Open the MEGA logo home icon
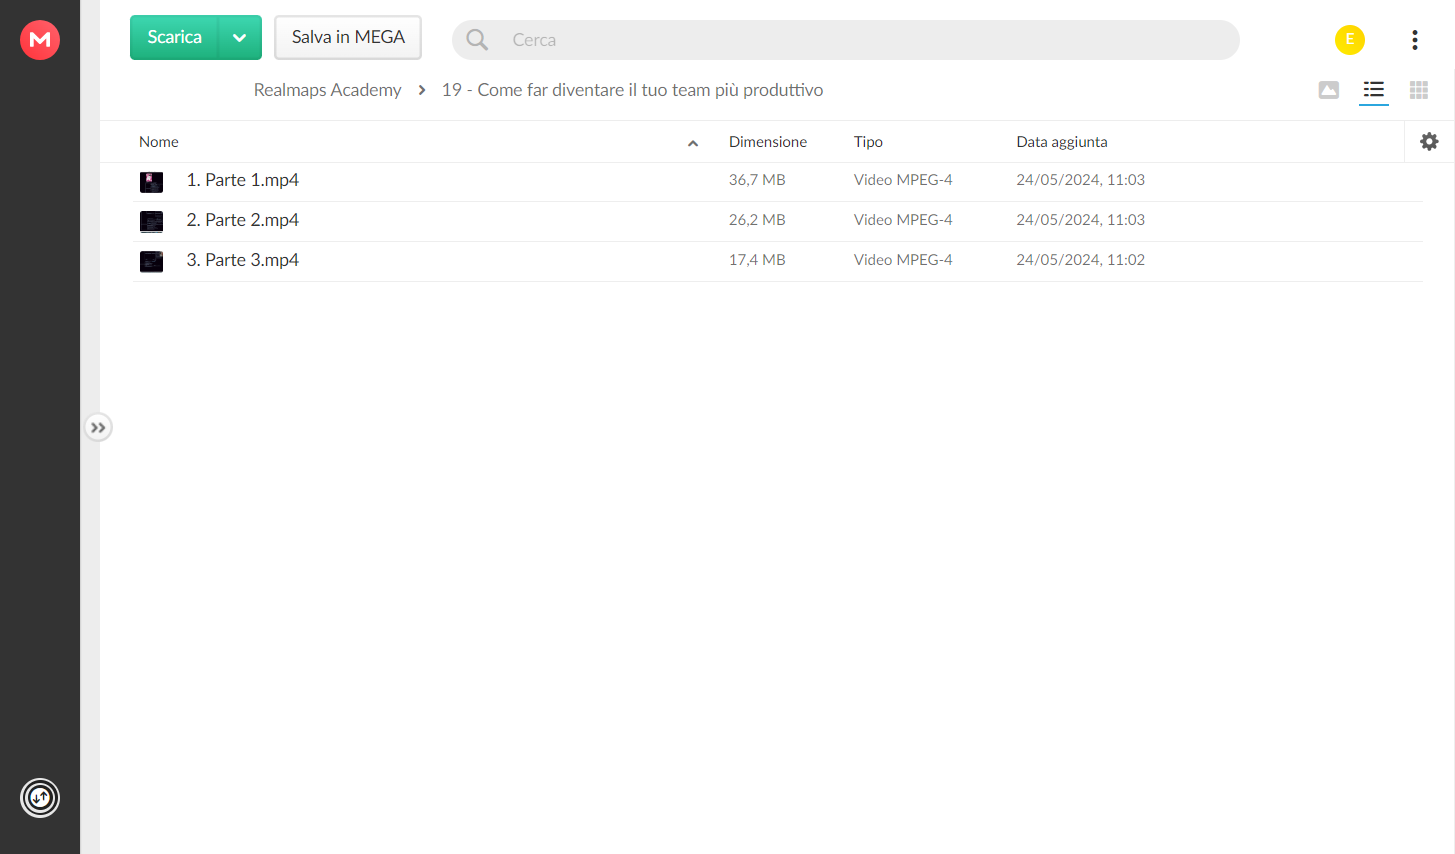Viewport: 1455px width, 854px height. pyautogui.click(x=40, y=40)
